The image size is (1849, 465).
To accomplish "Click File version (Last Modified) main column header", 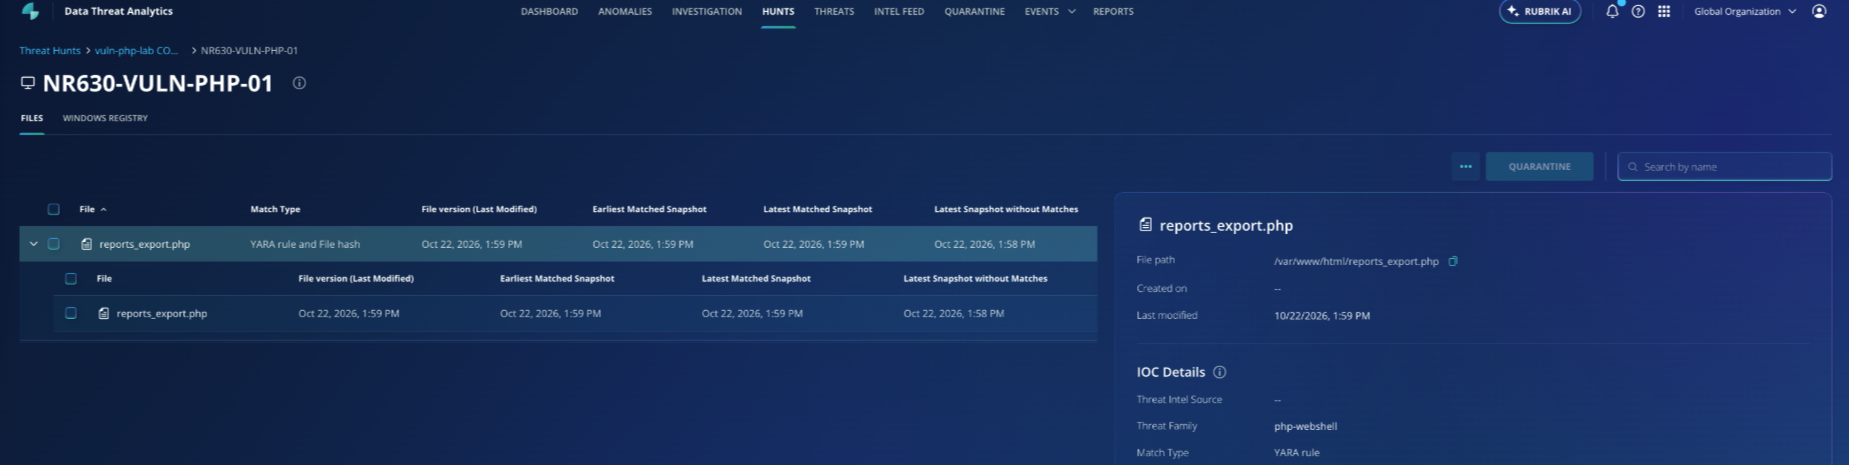I will pyautogui.click(x=479, y=209).
